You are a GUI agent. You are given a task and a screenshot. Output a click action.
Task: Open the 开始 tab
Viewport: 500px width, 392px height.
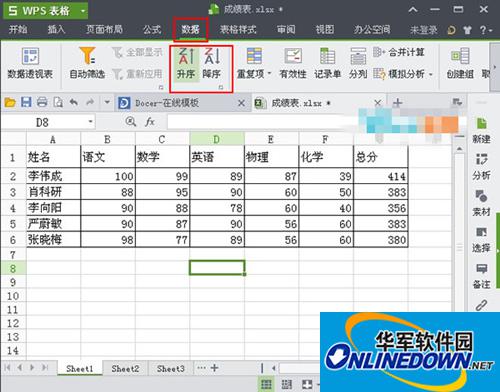18,30
